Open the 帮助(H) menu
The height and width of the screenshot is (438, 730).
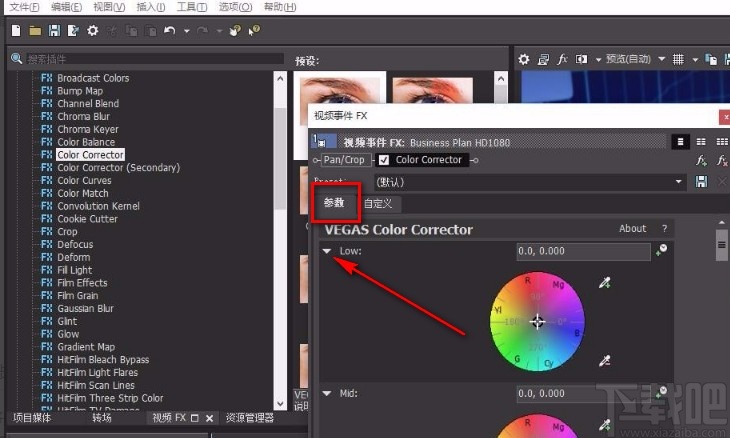(280, 7)
